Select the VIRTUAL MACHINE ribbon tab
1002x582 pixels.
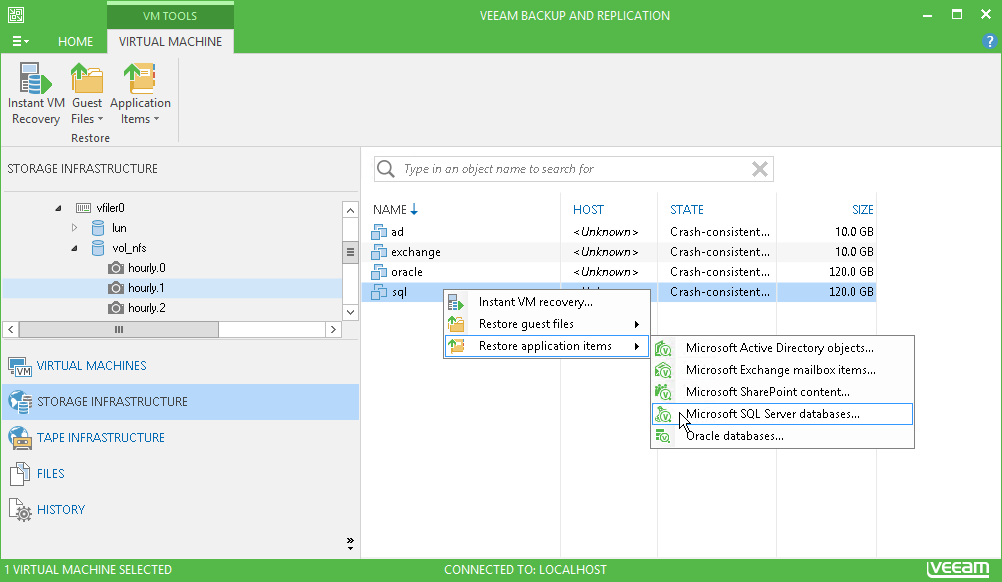[x=170, y=42]
